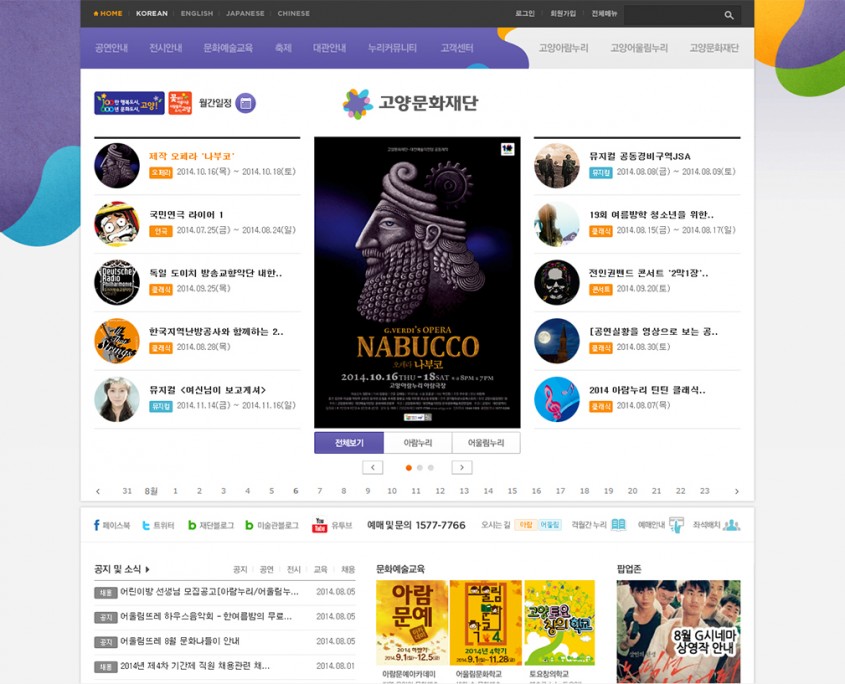
Task: Expand the 공지 및 소식 arrow
Action: click(x=147, y=569)
